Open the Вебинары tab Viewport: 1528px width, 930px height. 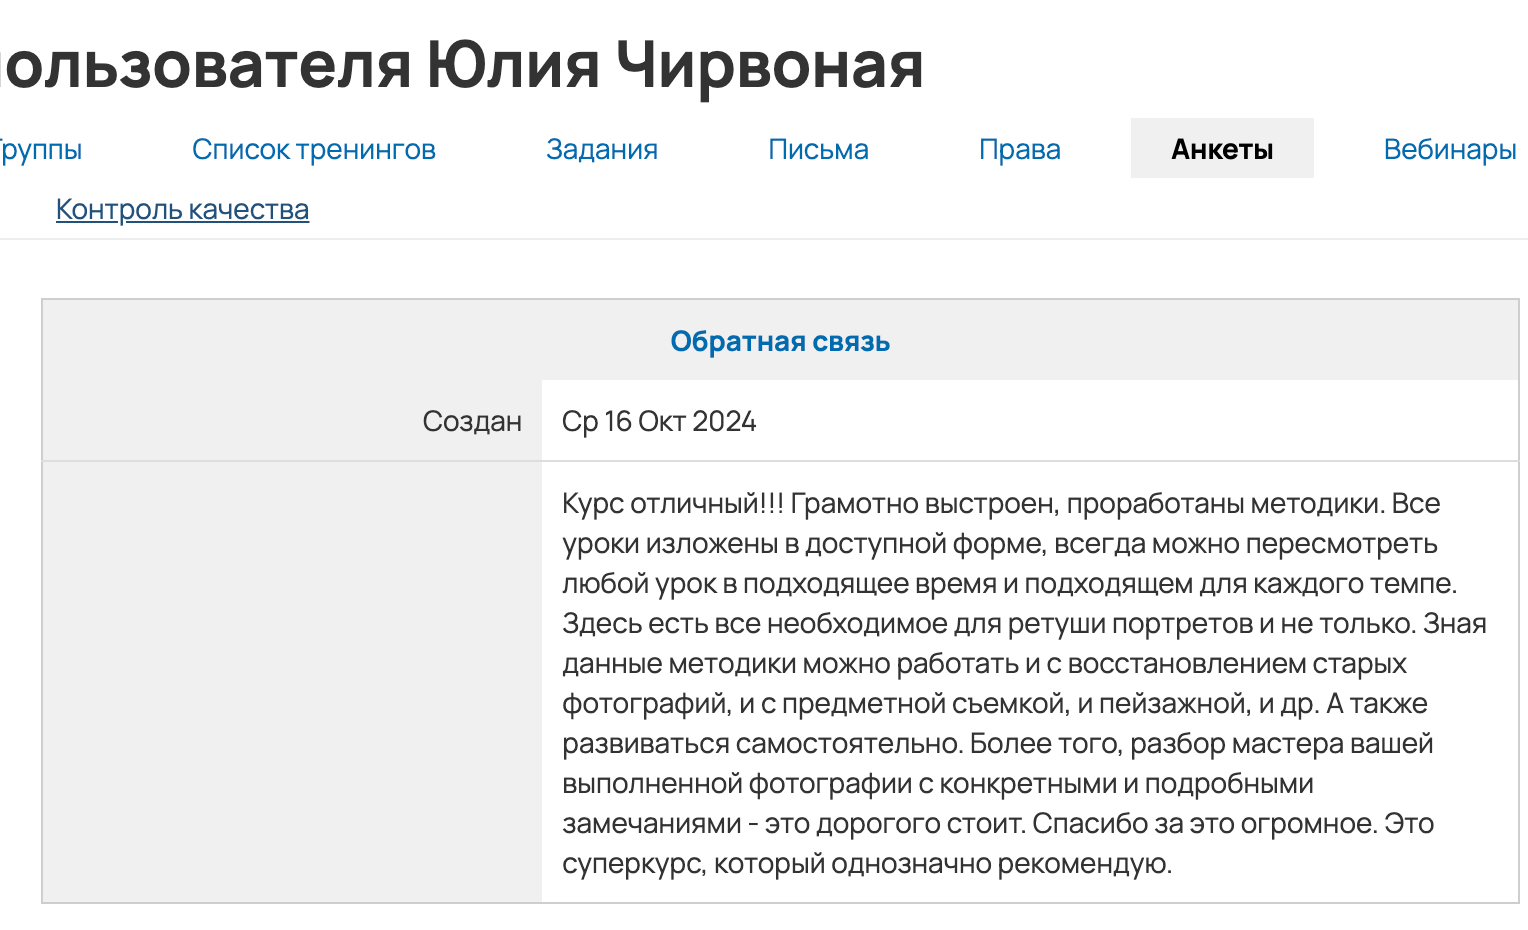[1449, 149]
